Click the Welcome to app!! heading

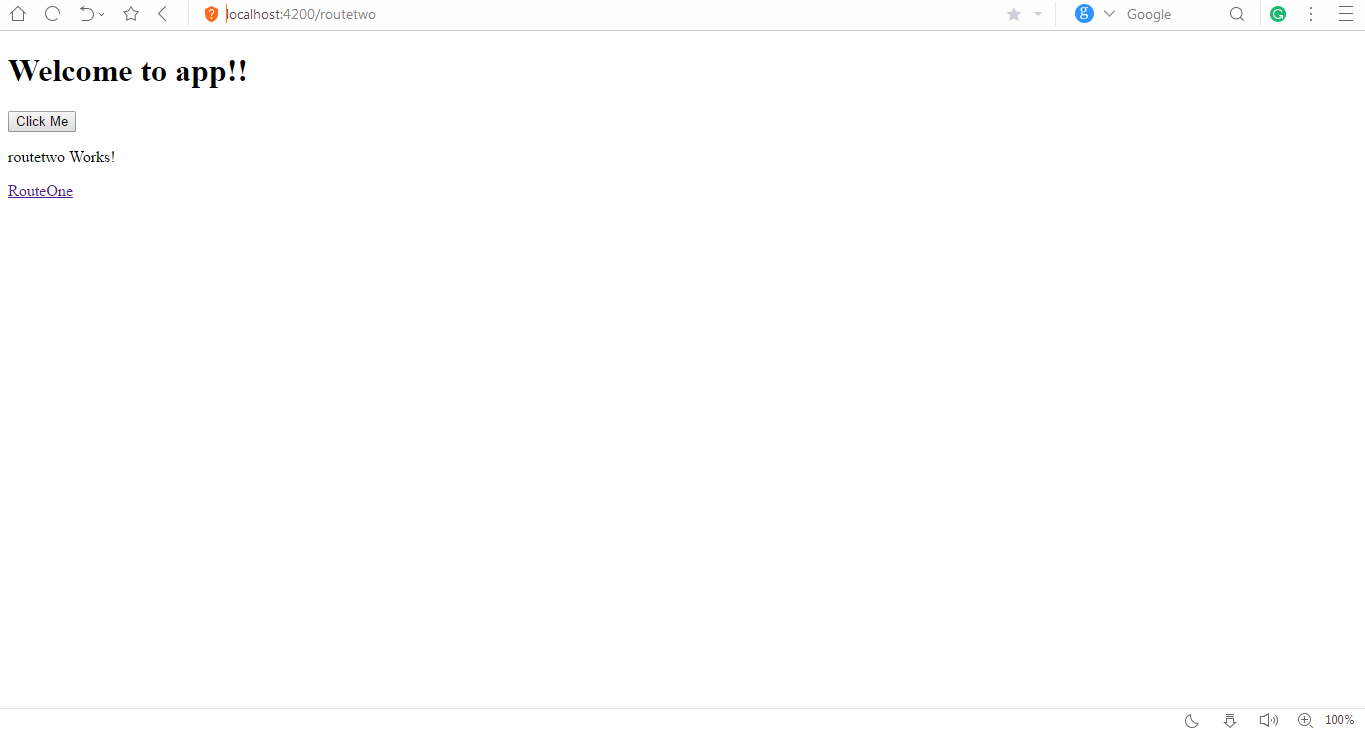(128, 71)
